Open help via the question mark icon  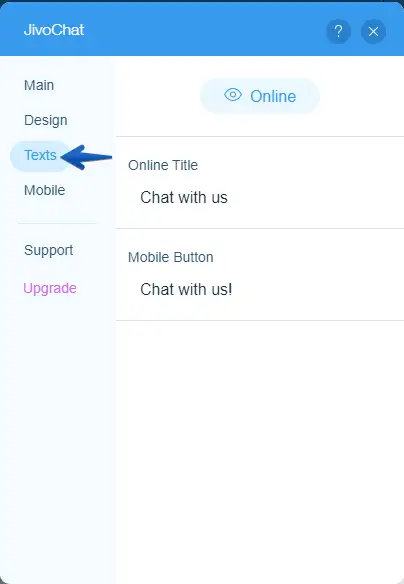[x=338, y=31]
